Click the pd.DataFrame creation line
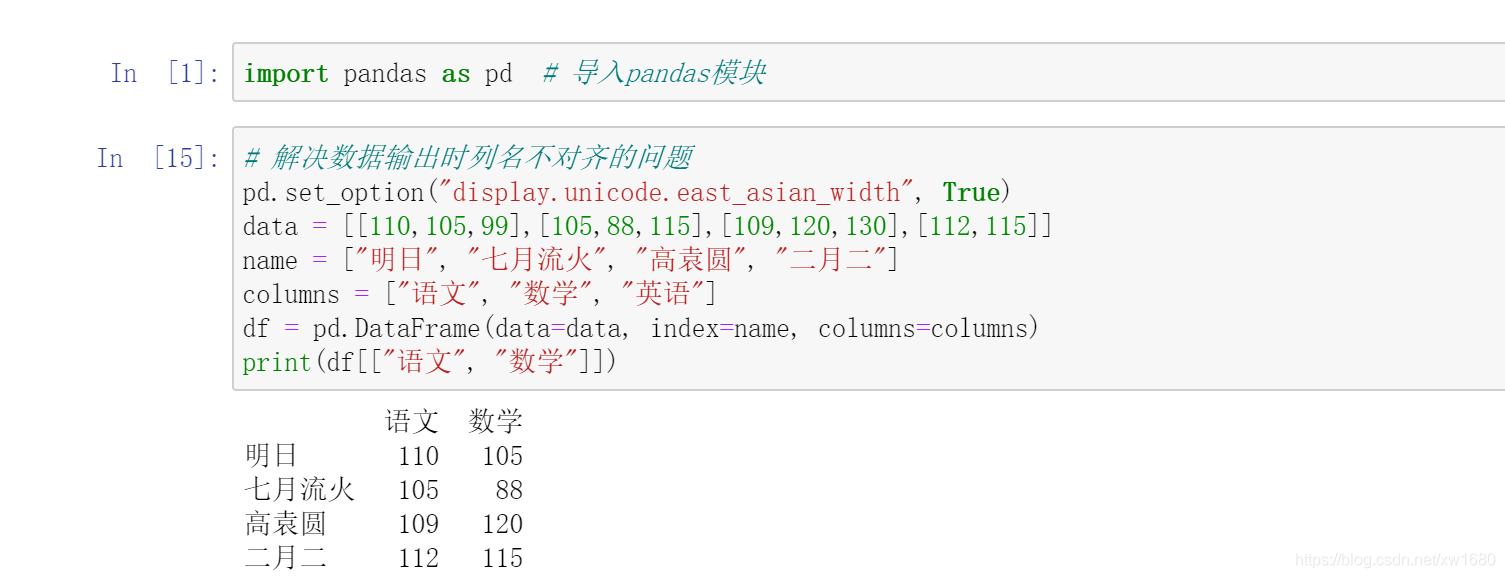 pos(640,329)
